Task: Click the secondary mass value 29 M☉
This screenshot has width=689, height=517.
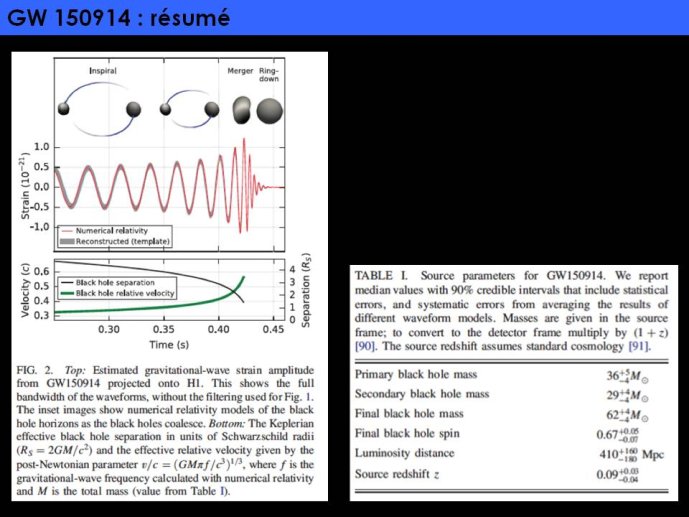Action: 627,396
